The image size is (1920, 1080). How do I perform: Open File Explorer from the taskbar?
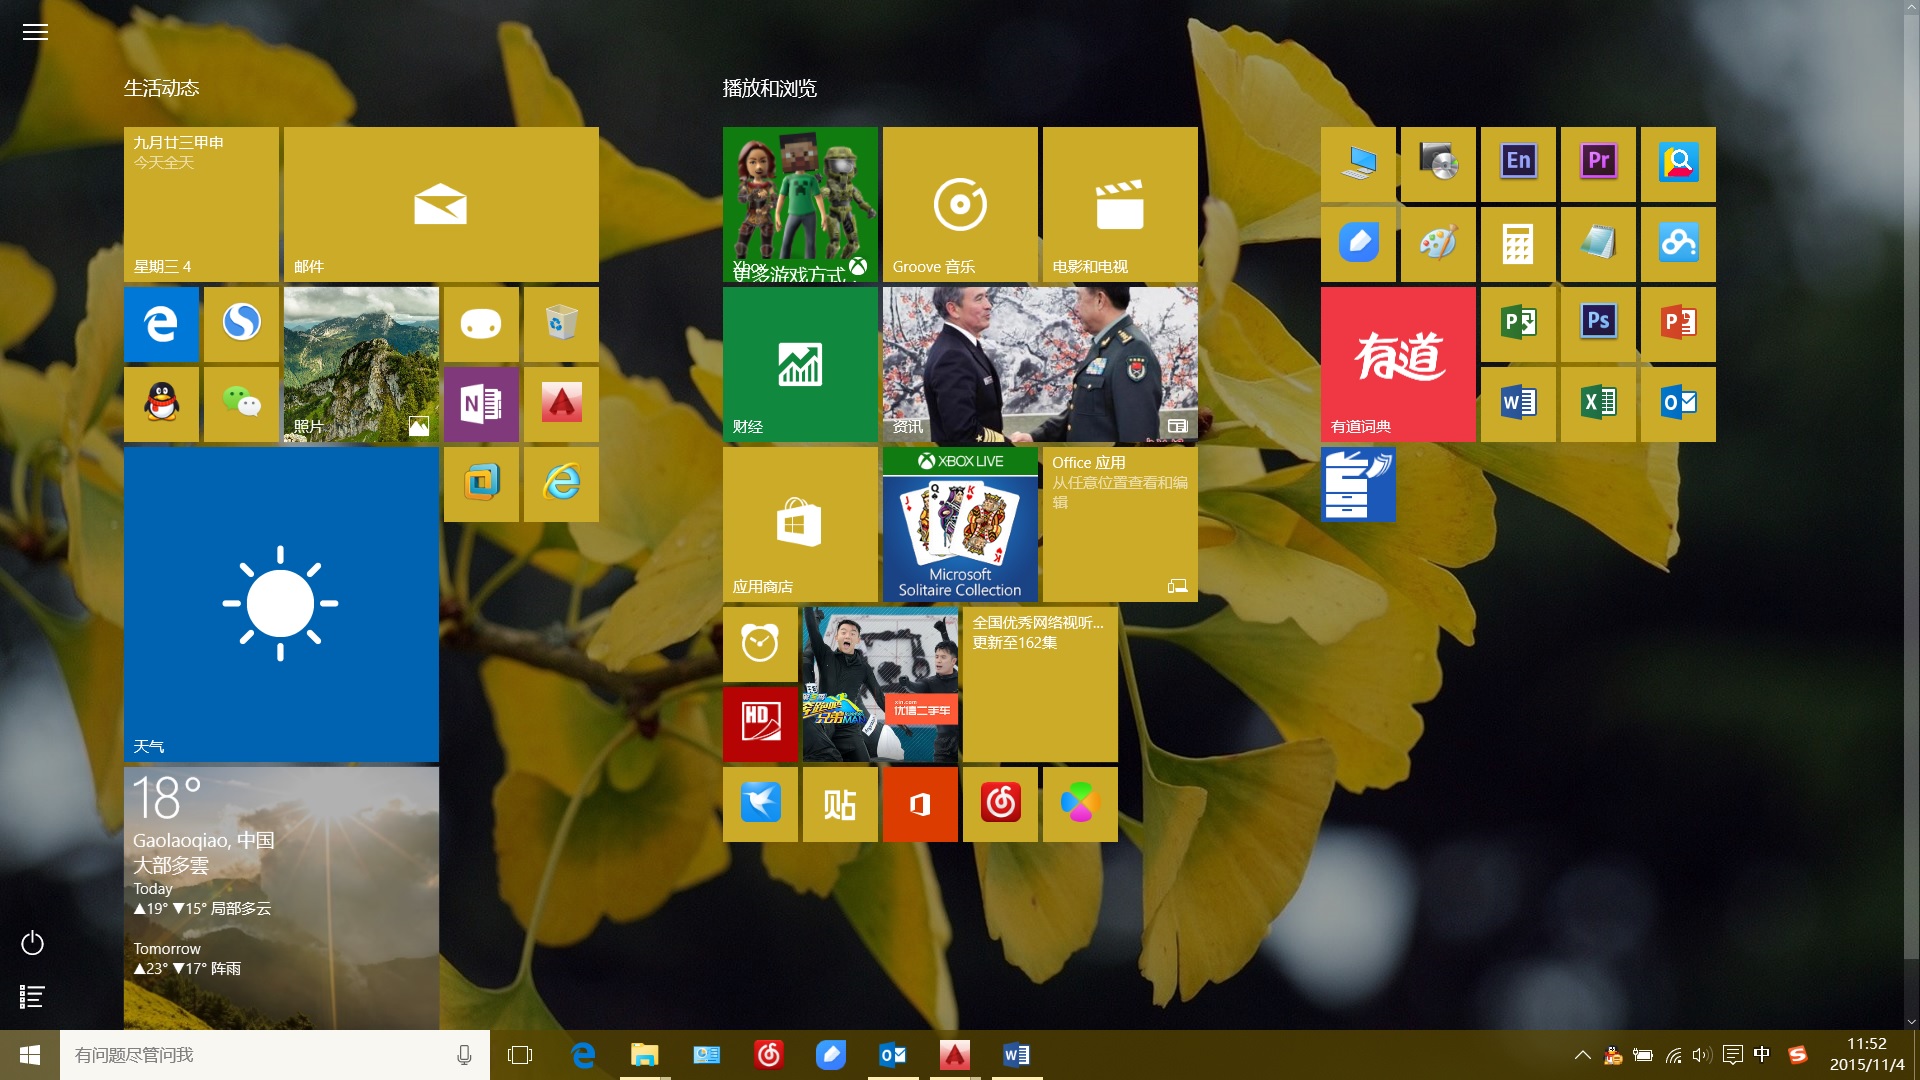(645, 1055)
